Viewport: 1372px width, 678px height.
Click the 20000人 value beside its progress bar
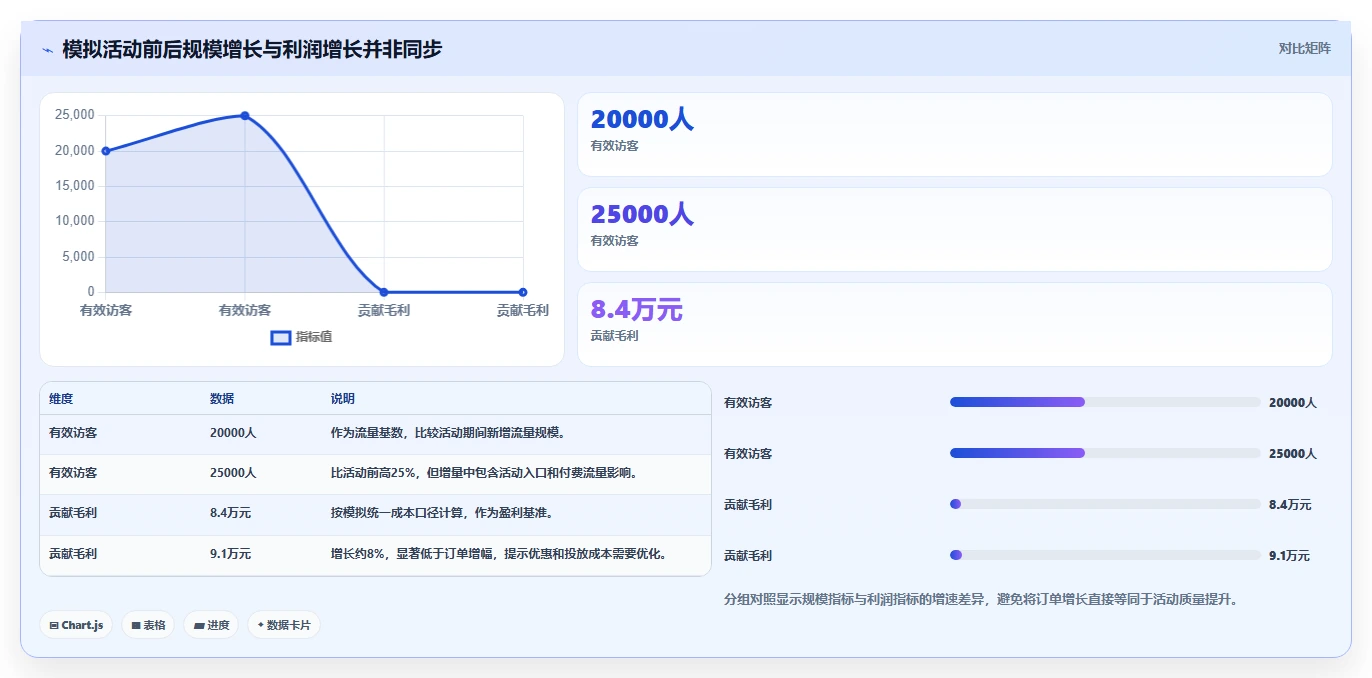coord(1293,402)
